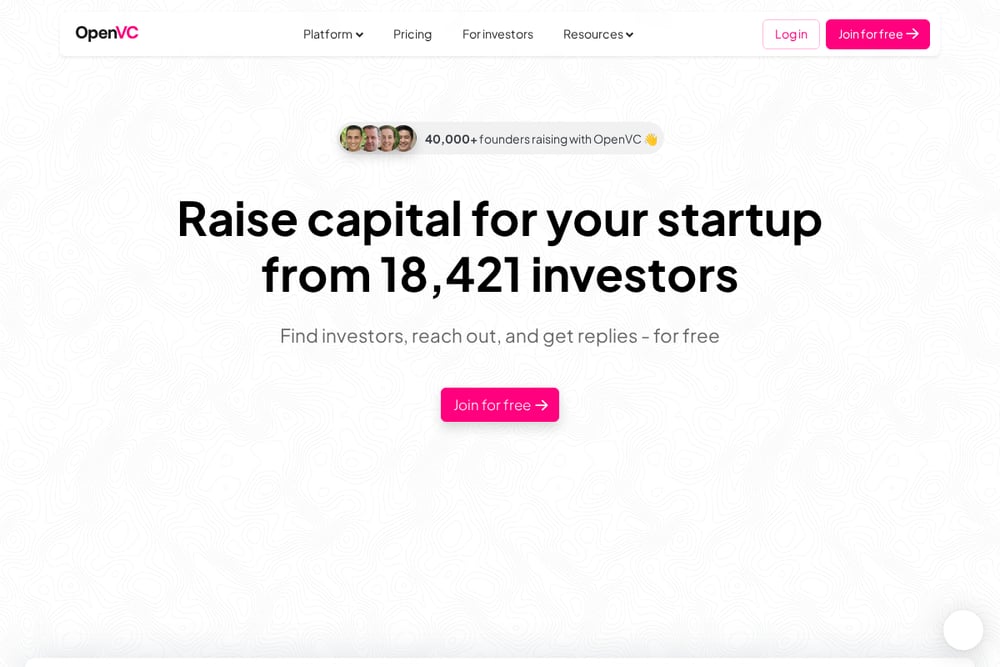Expand the Resources dropdown menu

point(598,34)
